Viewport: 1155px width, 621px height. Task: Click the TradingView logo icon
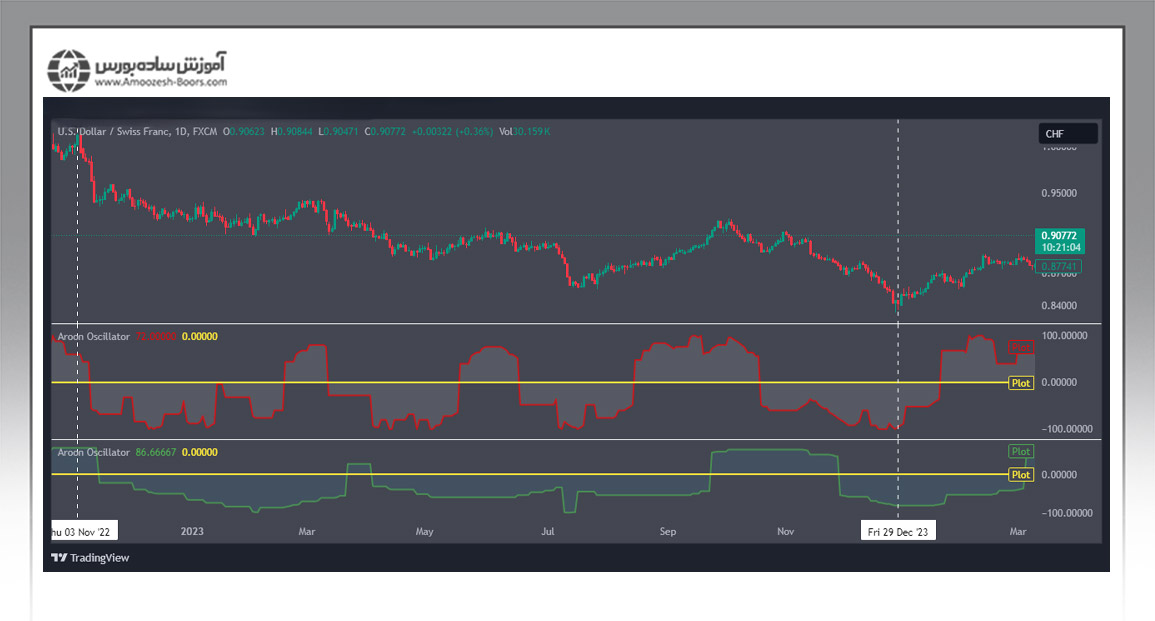pos(59,558)
